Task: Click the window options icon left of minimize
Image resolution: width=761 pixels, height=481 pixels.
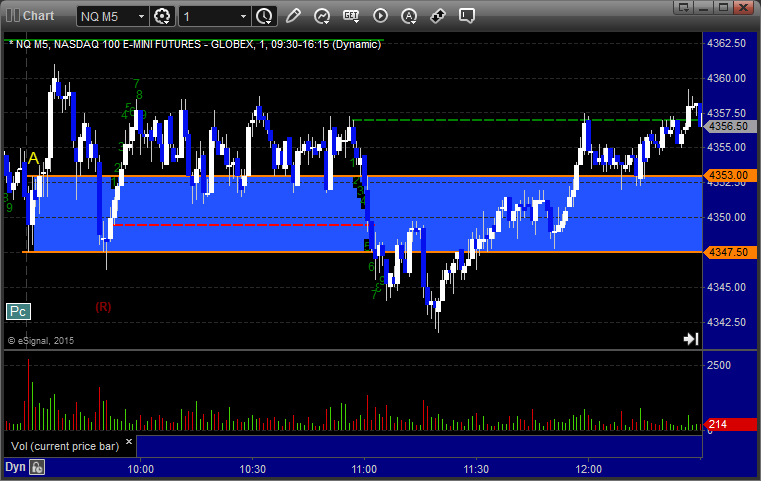Action: [x=683, y=7]
